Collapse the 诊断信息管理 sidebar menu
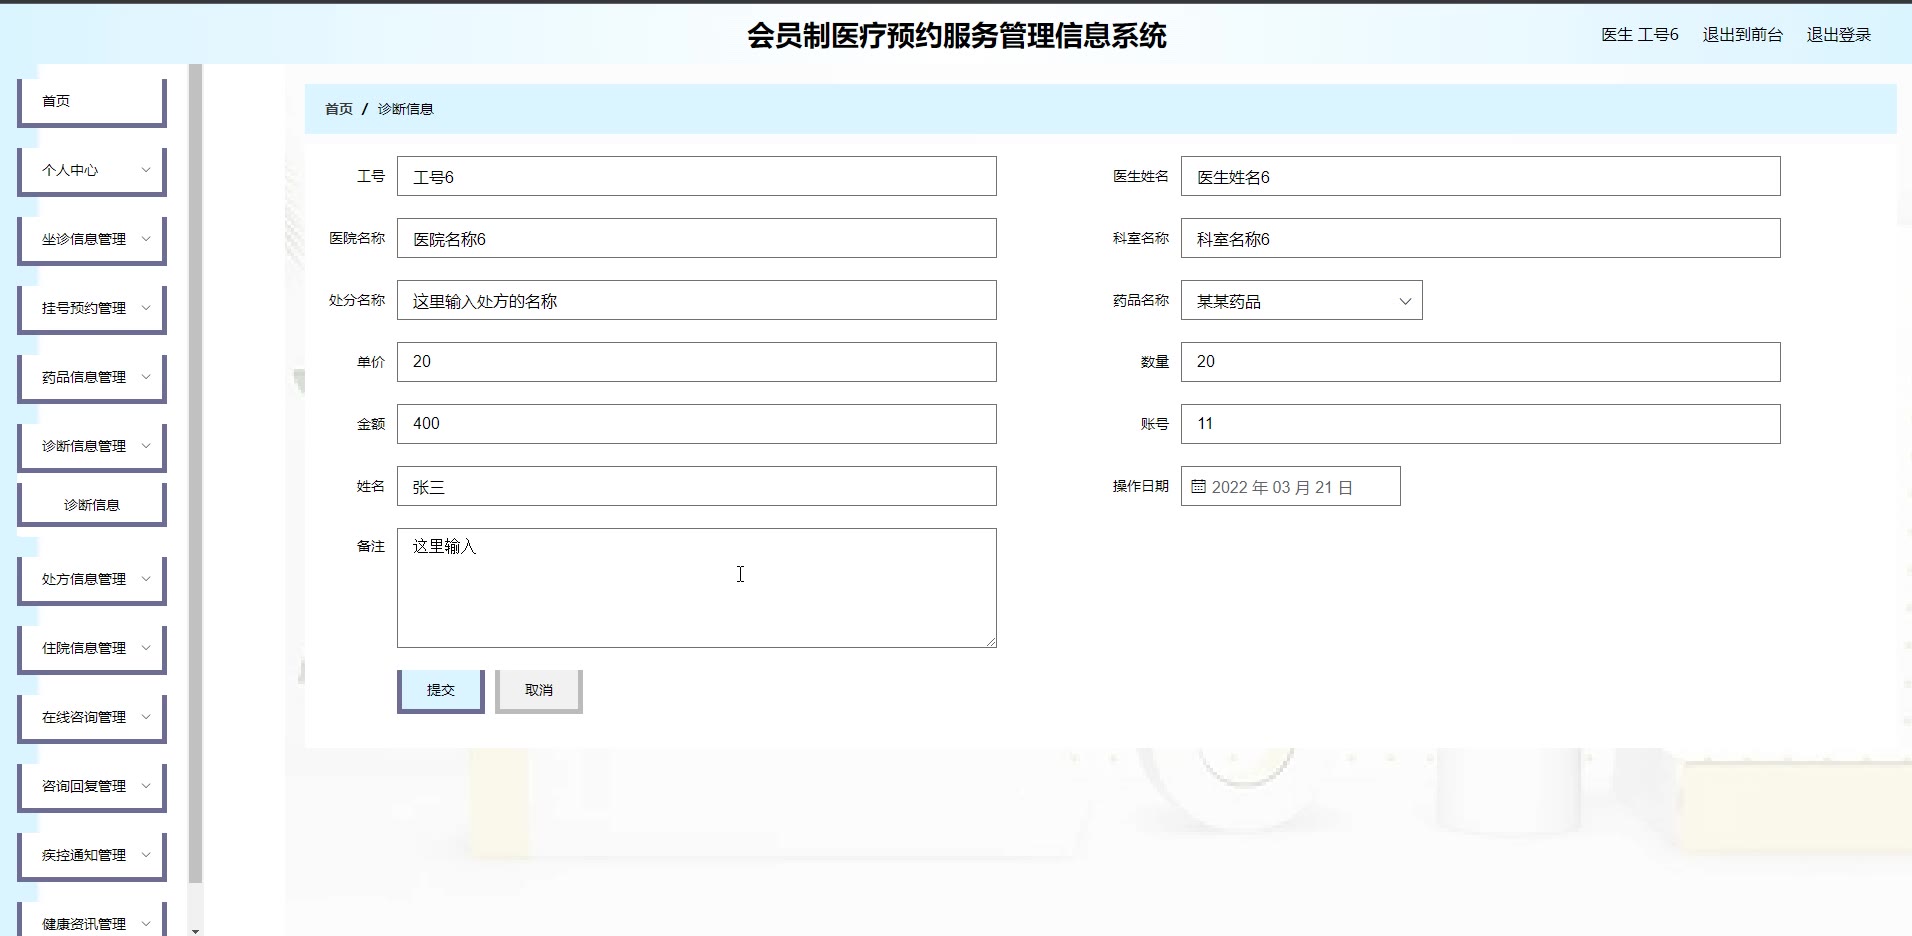 pyautogui.click(x=91, y=446)
